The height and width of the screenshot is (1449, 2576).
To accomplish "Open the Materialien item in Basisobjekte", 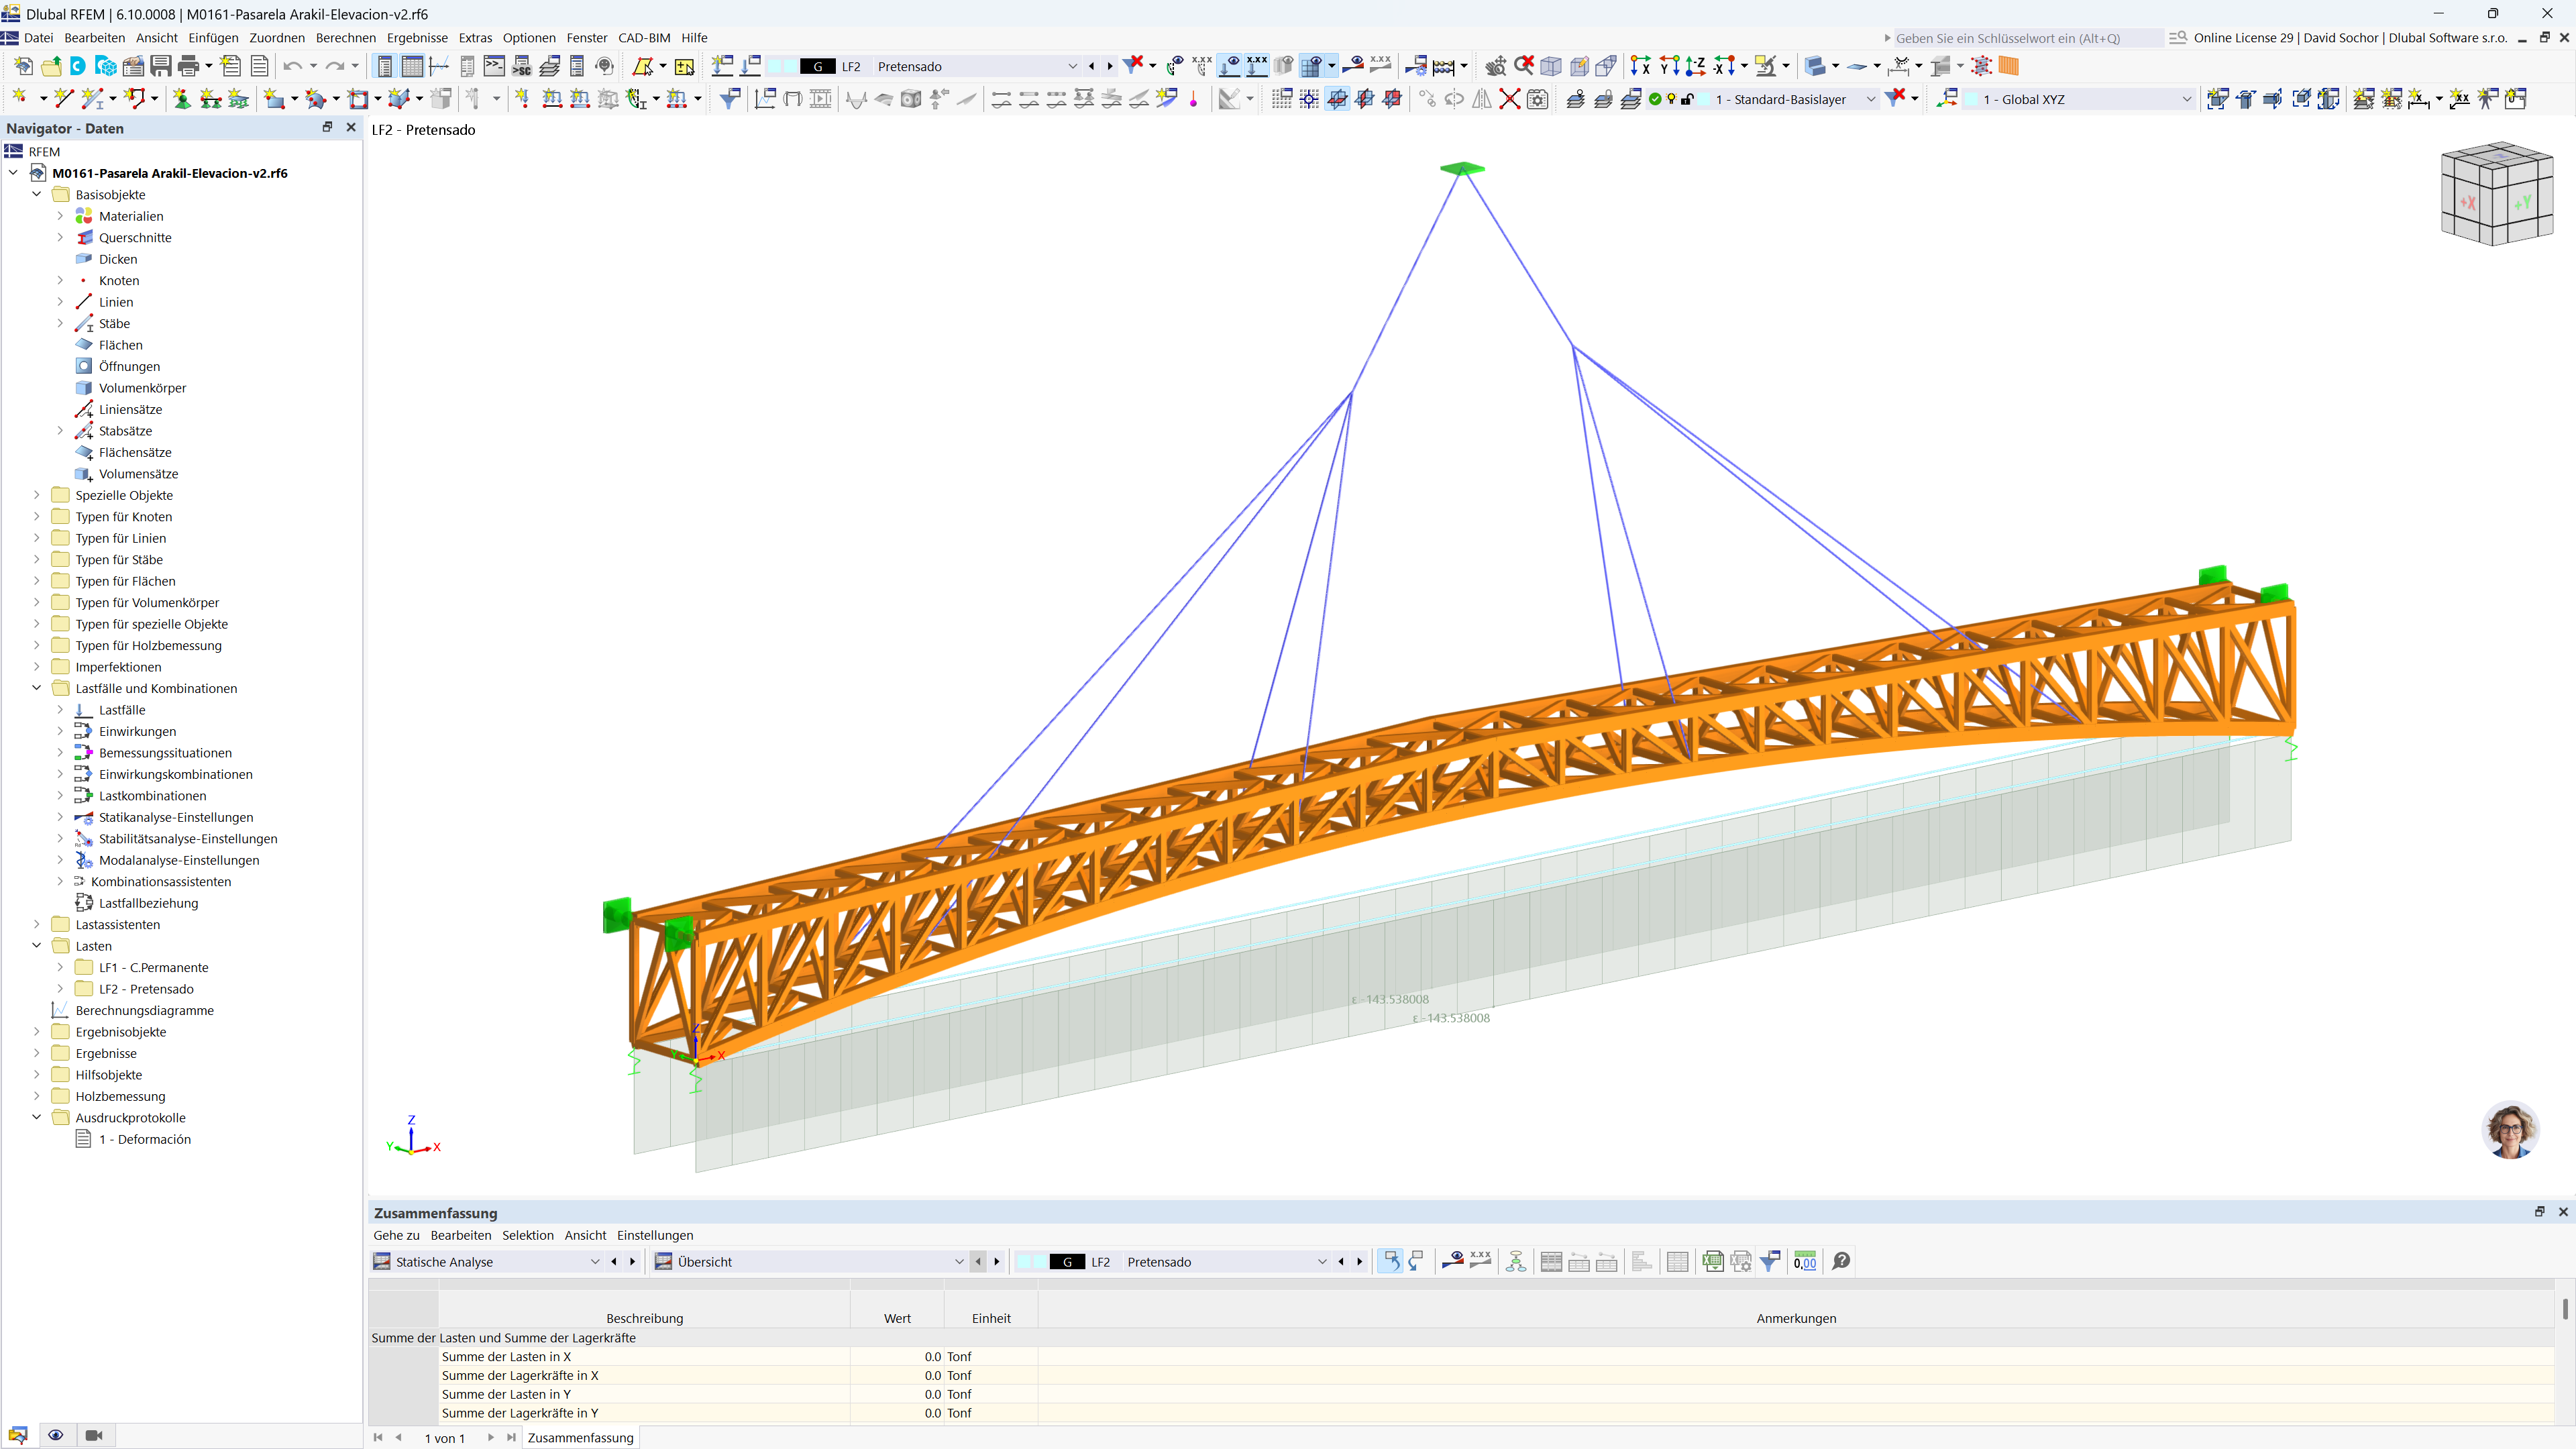I will tap(131, 216).
